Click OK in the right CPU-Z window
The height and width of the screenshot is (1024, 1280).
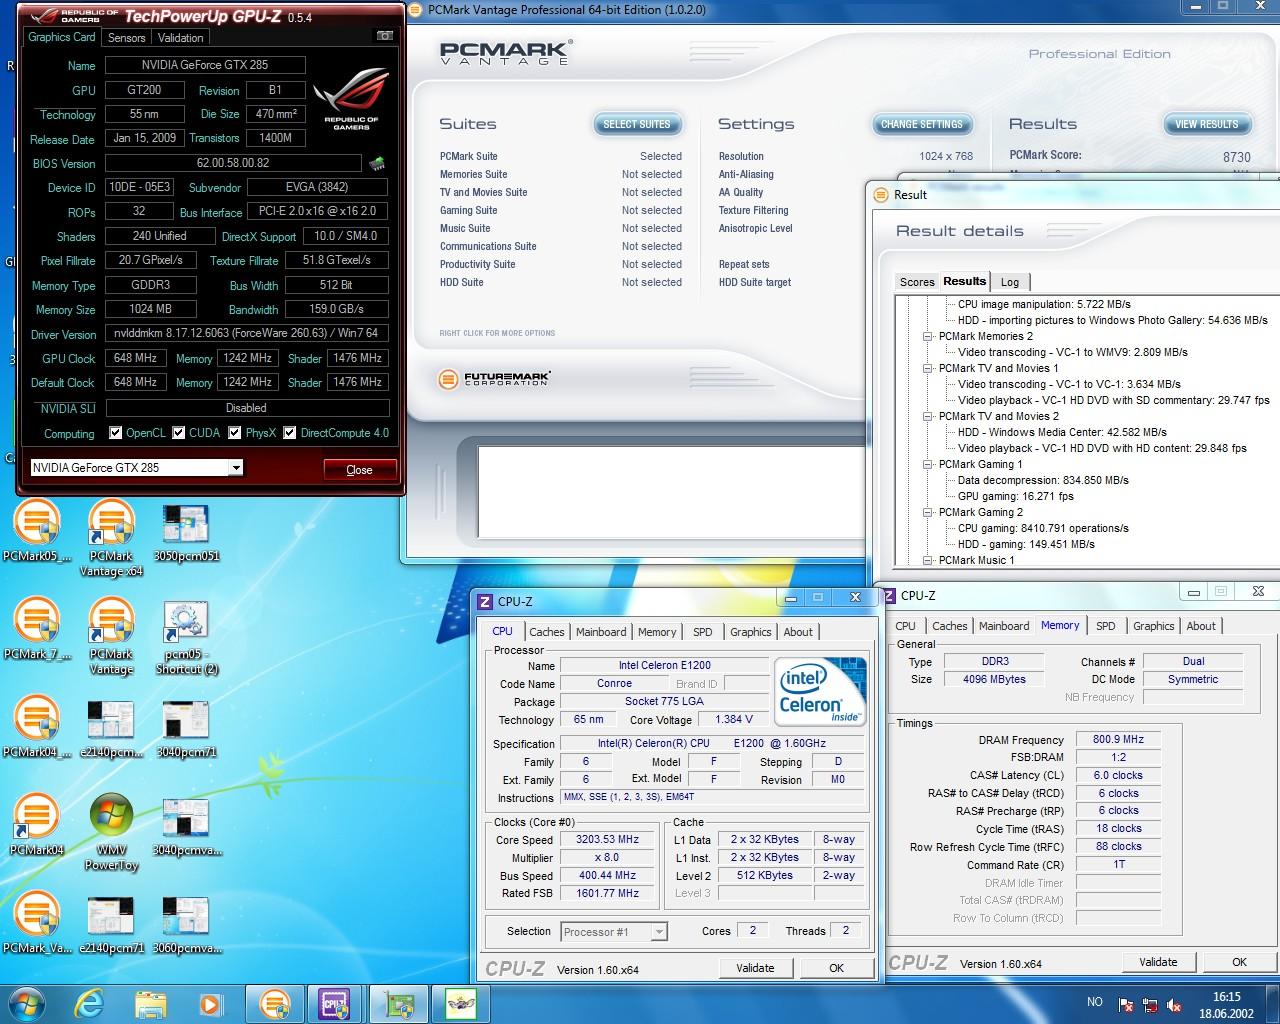tap(1239, 962)
